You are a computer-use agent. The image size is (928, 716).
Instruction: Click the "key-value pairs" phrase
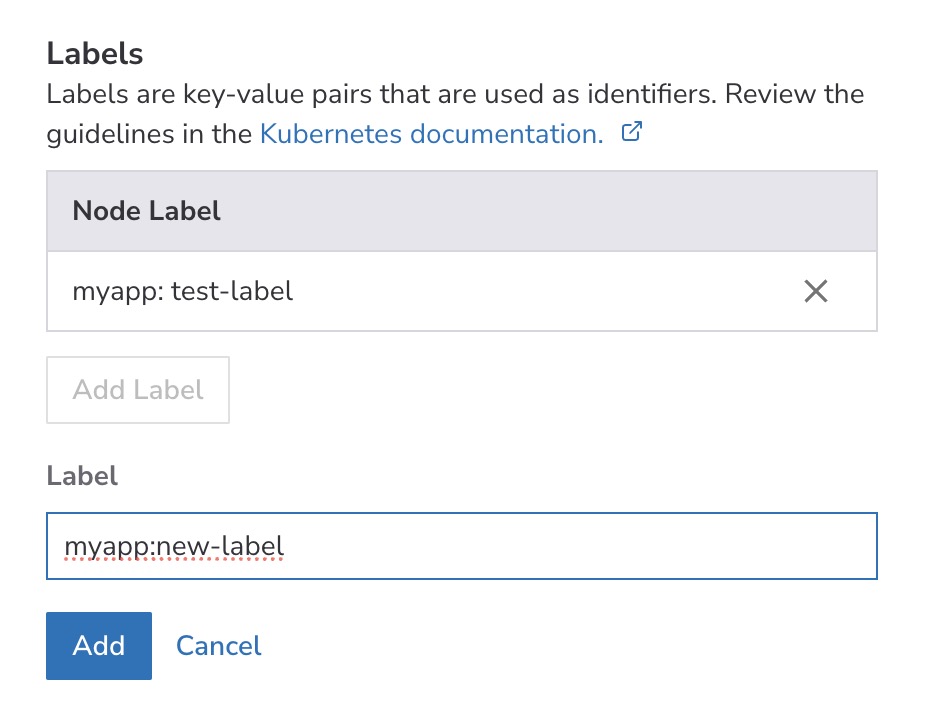[x=215, y=95]
